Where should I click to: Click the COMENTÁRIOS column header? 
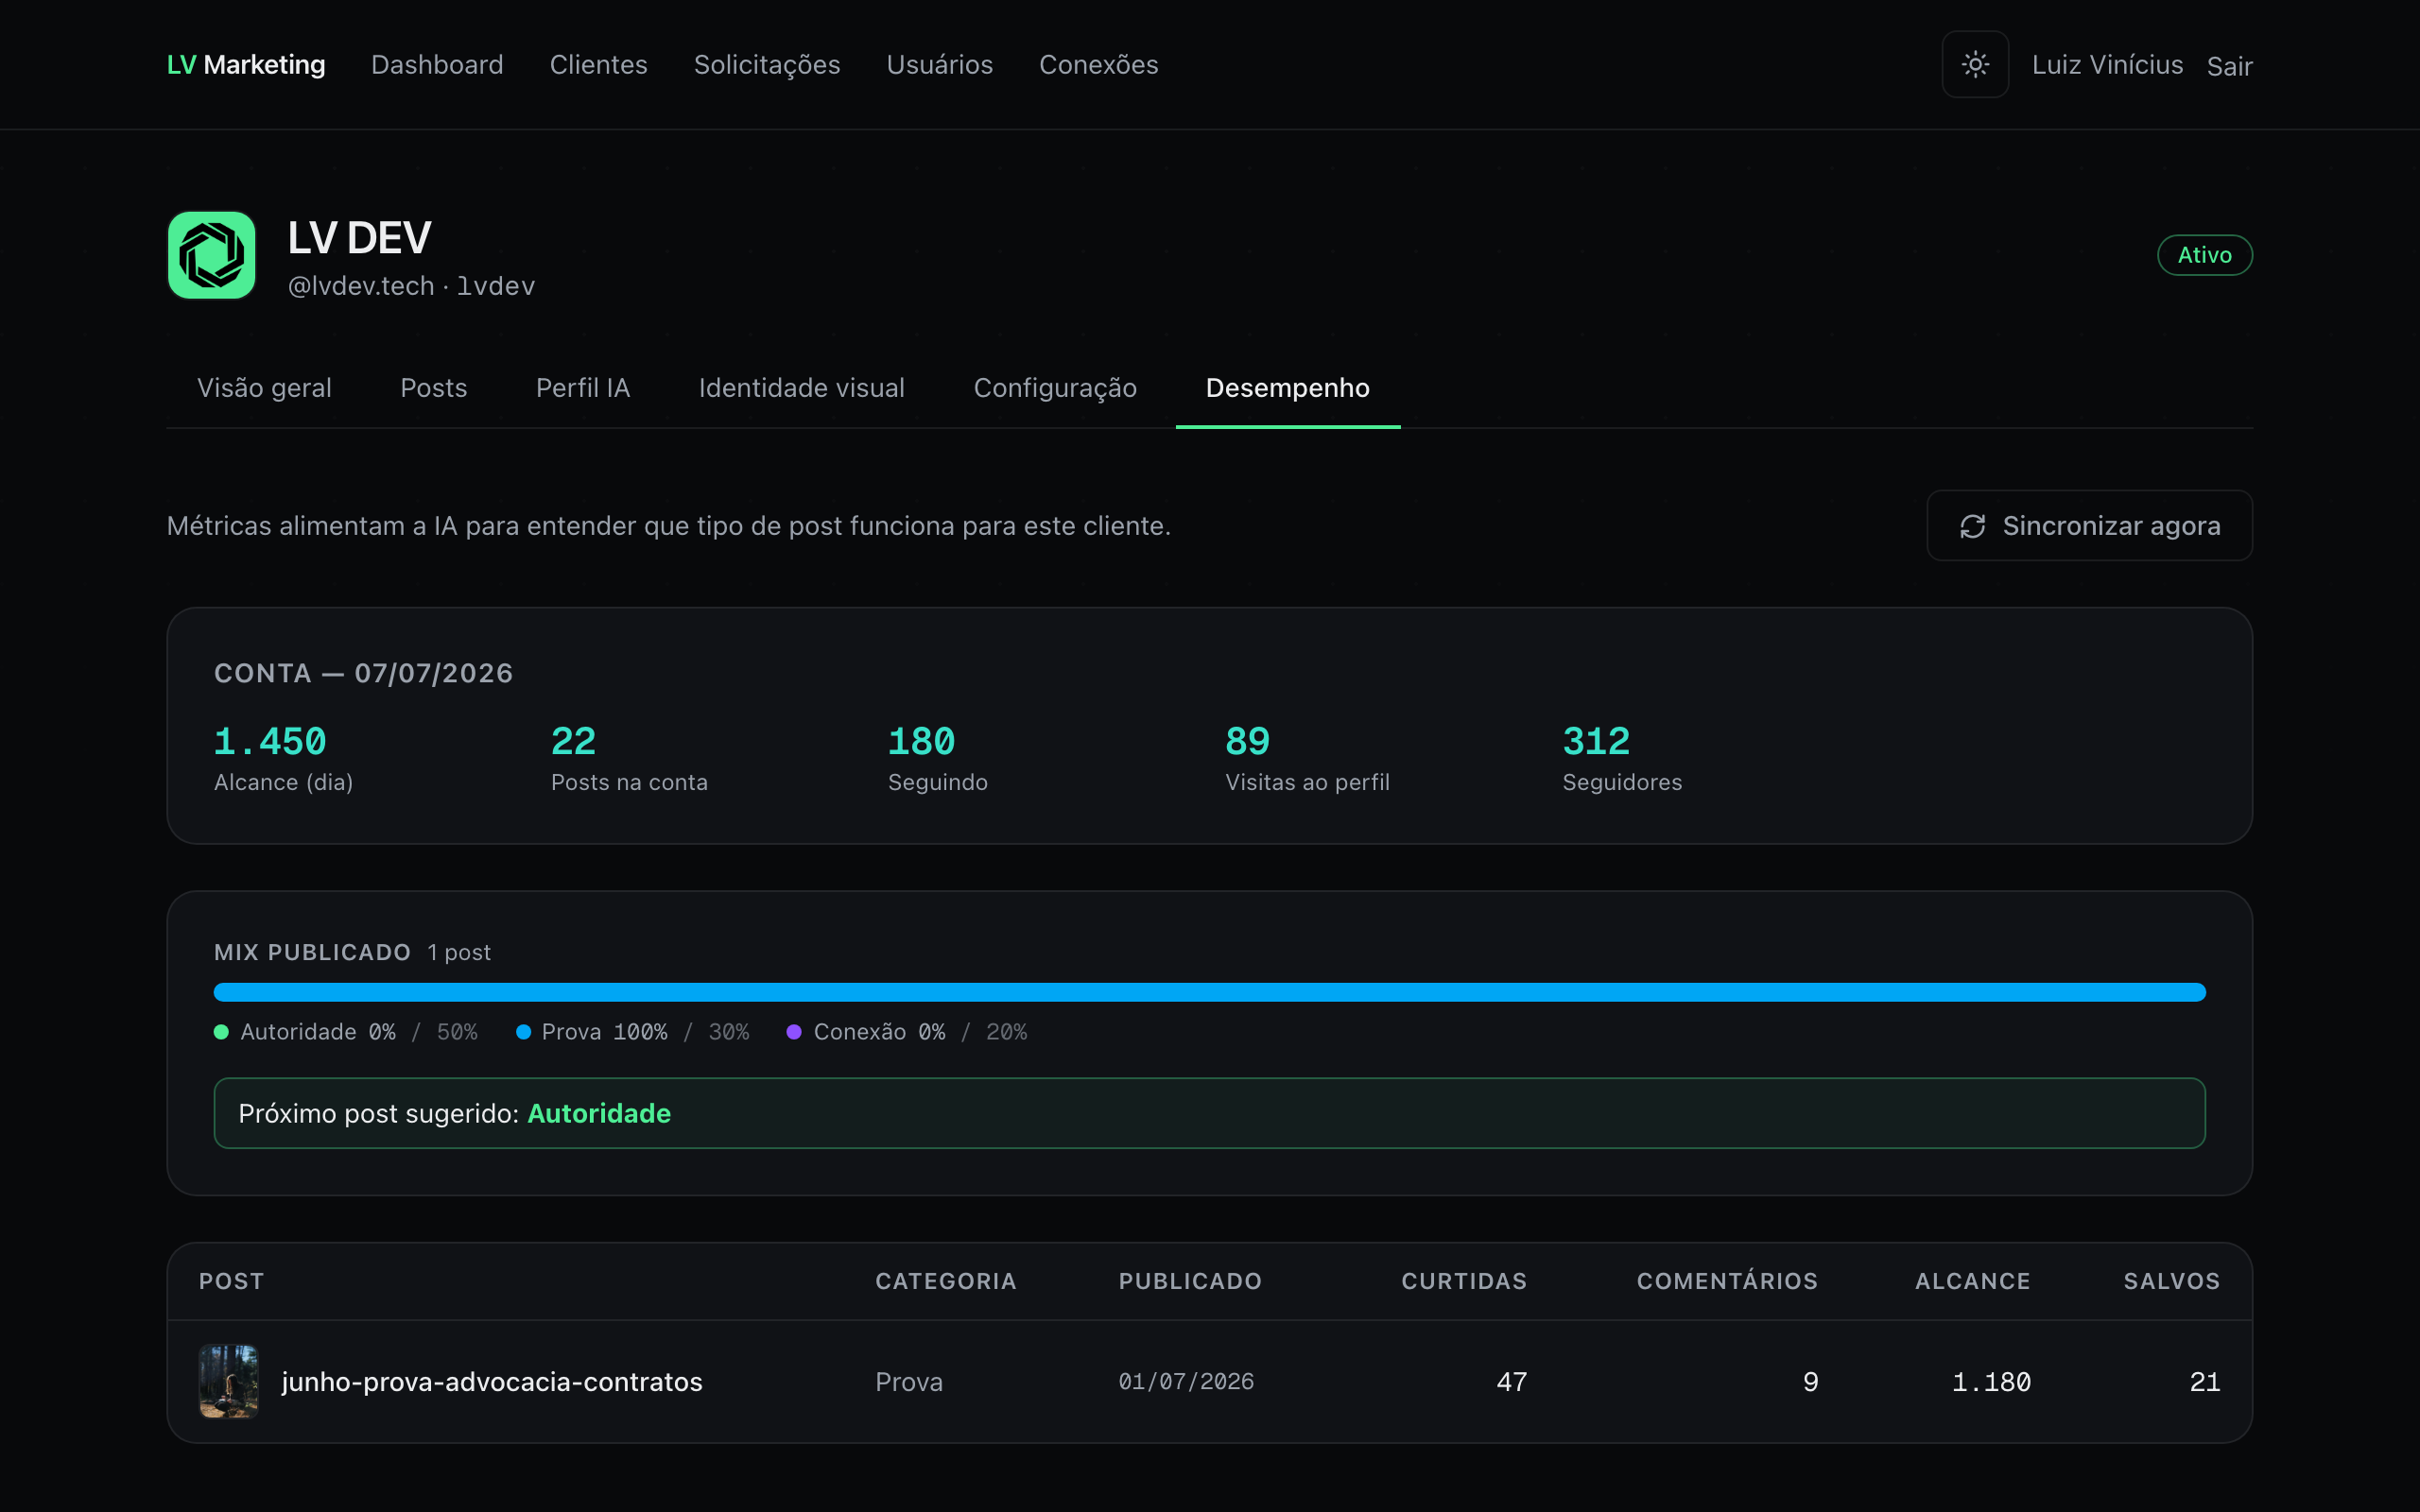pyautogui.click(x=1727, y=1281)
